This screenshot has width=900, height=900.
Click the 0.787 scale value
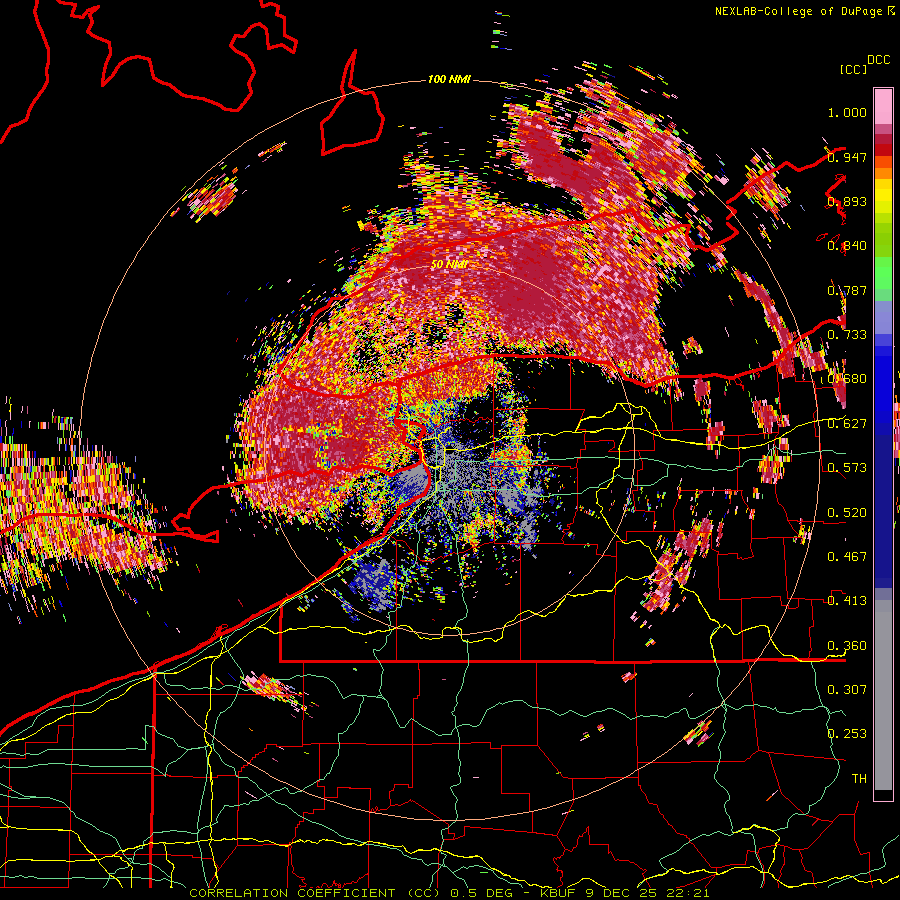847,290
